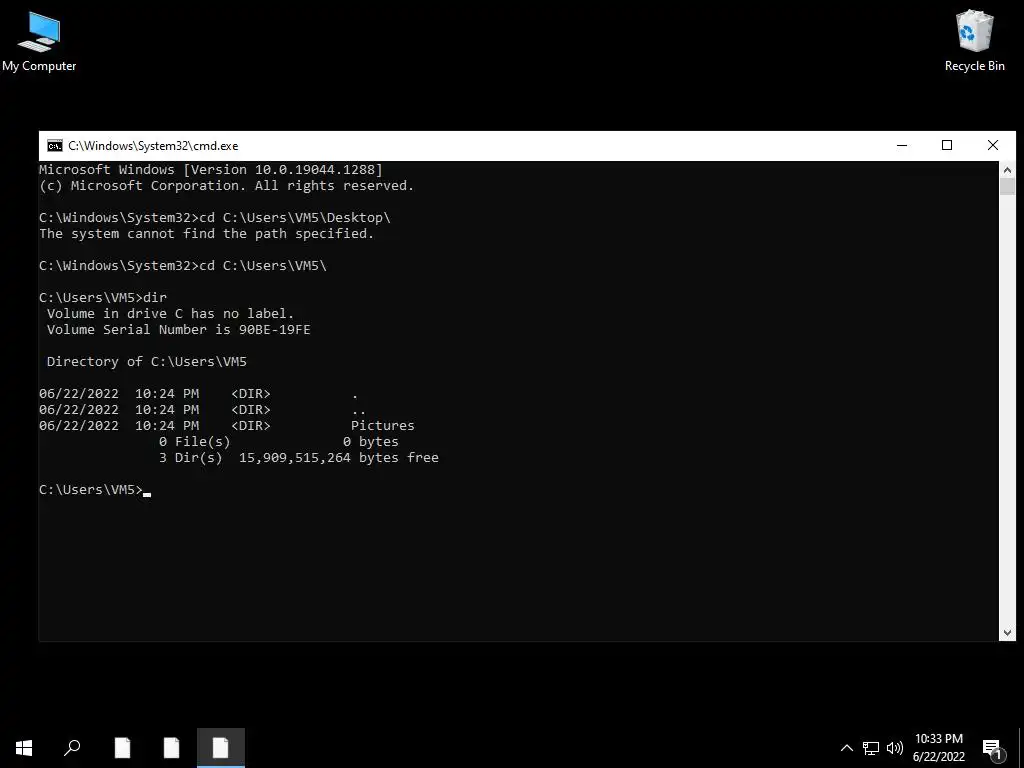Open the Recycle Bin desktop icon

coord(974,41)
